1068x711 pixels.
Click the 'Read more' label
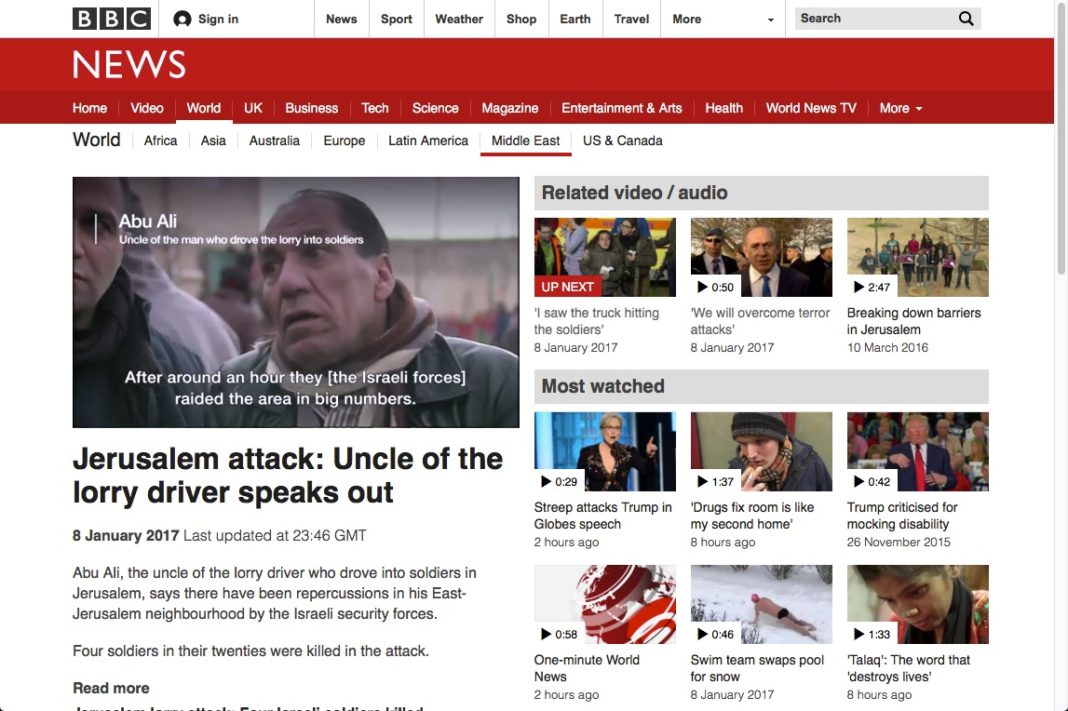pyautogui.click(x=111, y=688)
